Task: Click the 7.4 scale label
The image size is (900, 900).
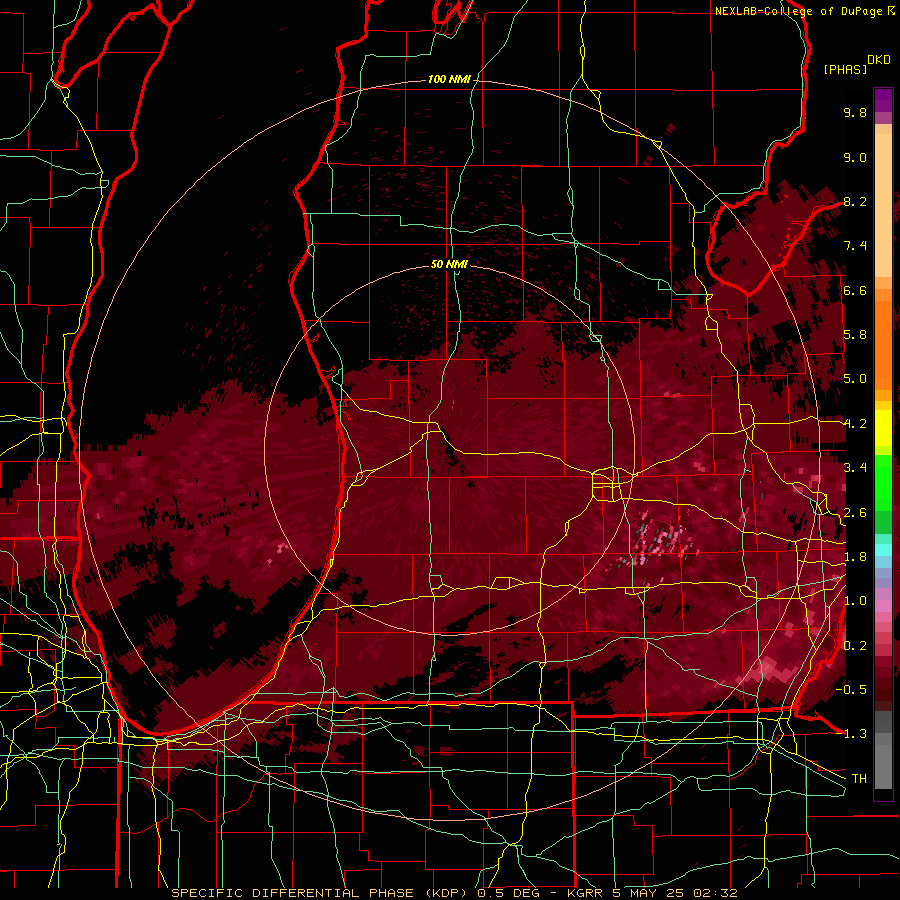Action: 855,246
